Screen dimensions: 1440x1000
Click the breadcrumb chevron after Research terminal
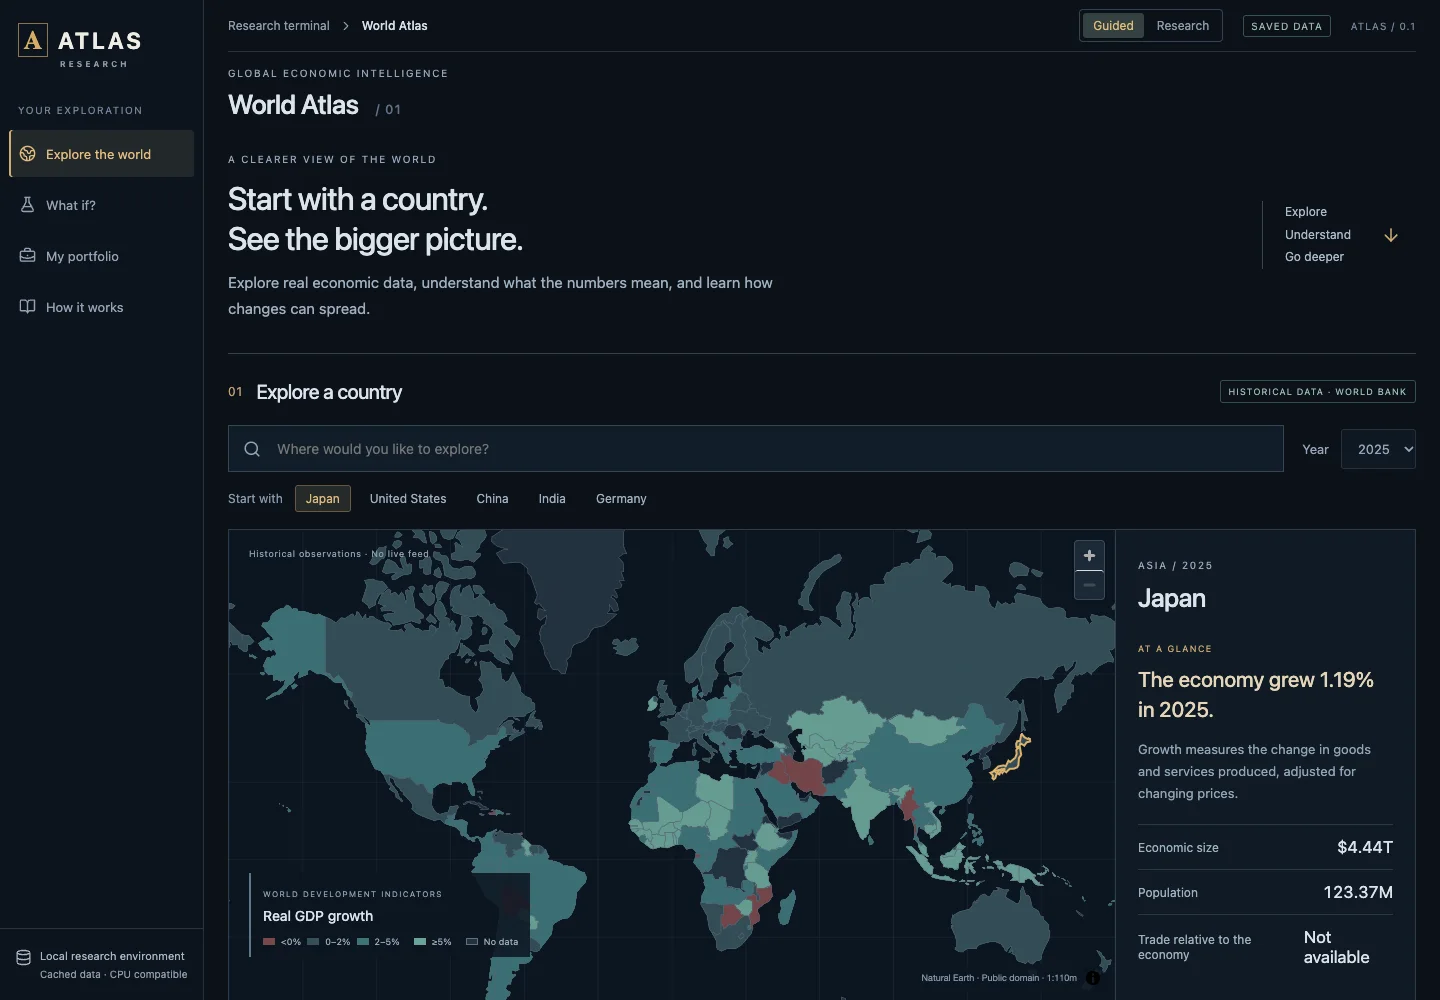(346, 26)
